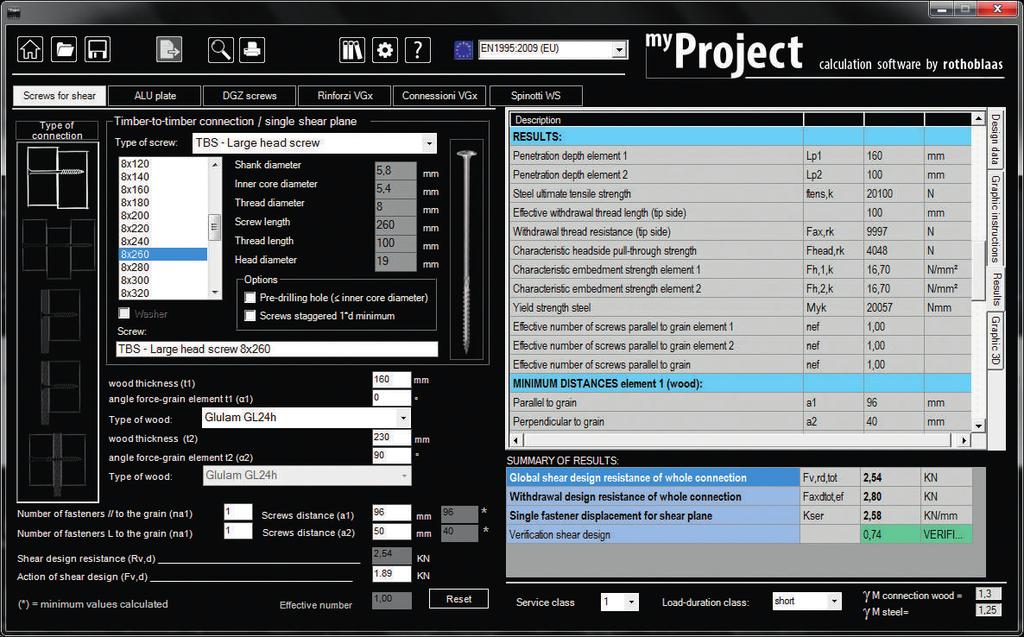Open Results side tab
The image size is (1024, 637).
[995, 289]
